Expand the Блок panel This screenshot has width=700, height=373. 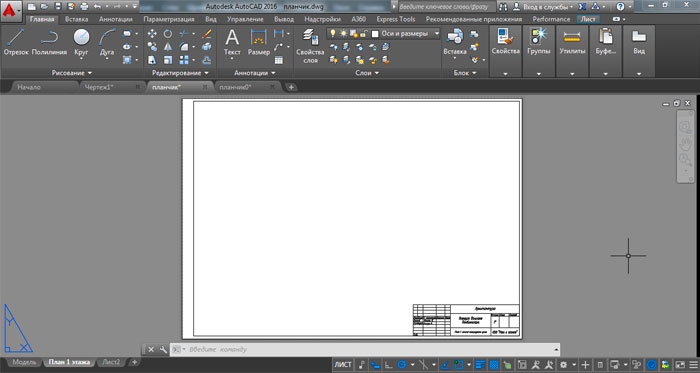(x=465, y=73)
